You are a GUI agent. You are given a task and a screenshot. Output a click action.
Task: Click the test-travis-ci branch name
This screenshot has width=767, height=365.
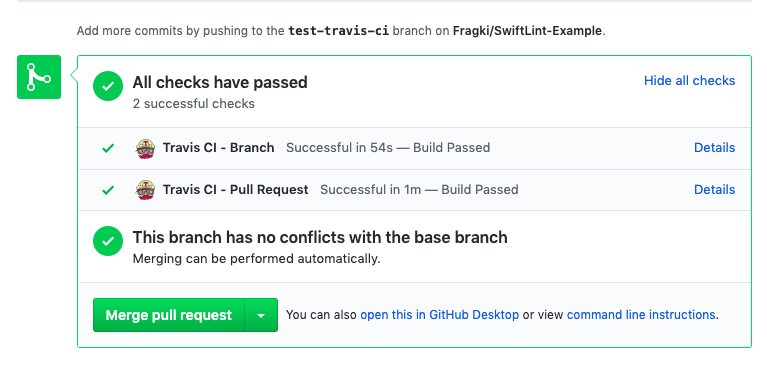point(338,31)
